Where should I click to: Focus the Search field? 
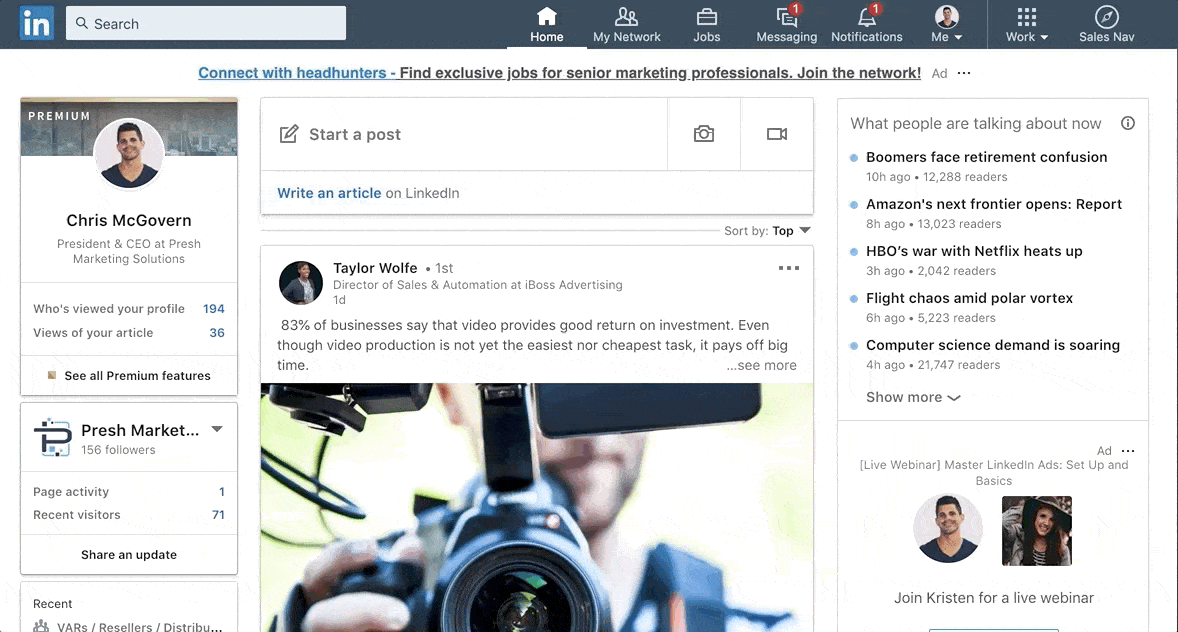pos(206,23)
